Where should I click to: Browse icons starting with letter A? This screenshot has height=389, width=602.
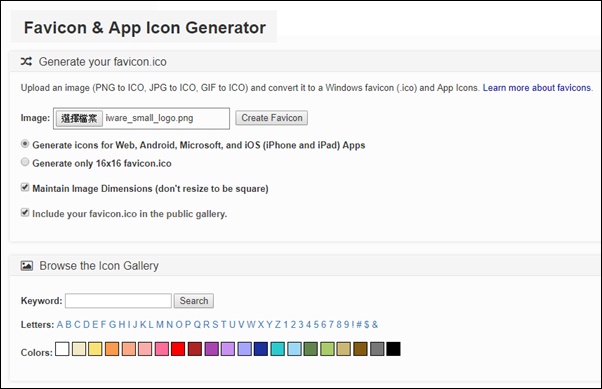click(x=60, y=324)
